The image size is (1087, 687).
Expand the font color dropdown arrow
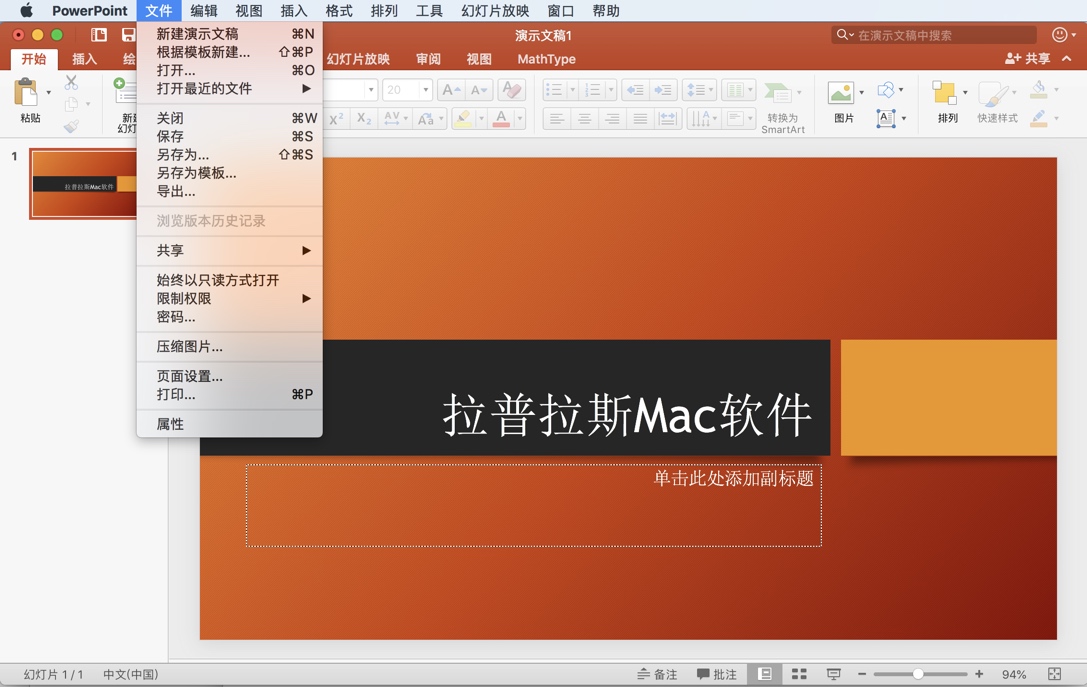point(521,118)
